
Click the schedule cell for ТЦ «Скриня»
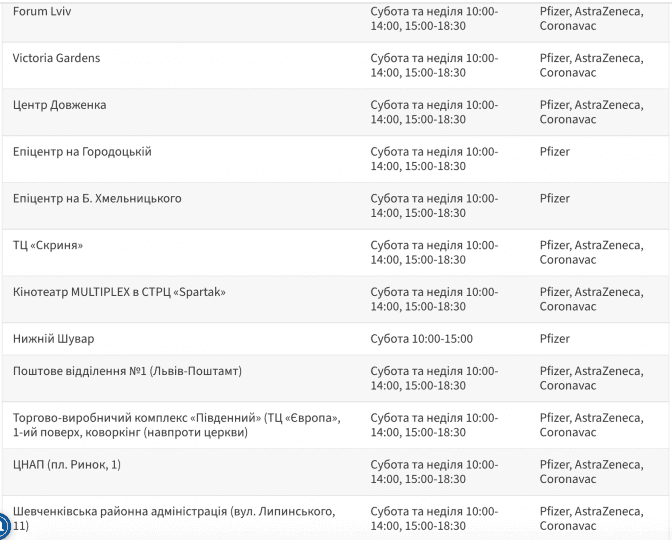[434, 252]
